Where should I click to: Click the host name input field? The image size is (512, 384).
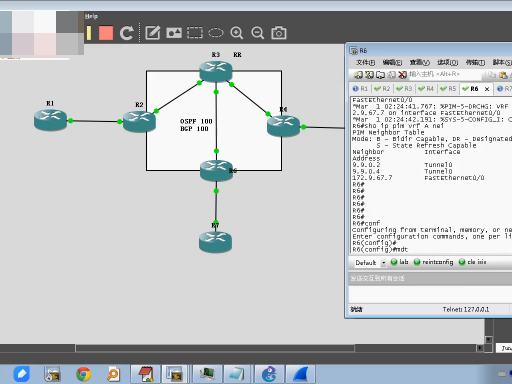(445, 74)
